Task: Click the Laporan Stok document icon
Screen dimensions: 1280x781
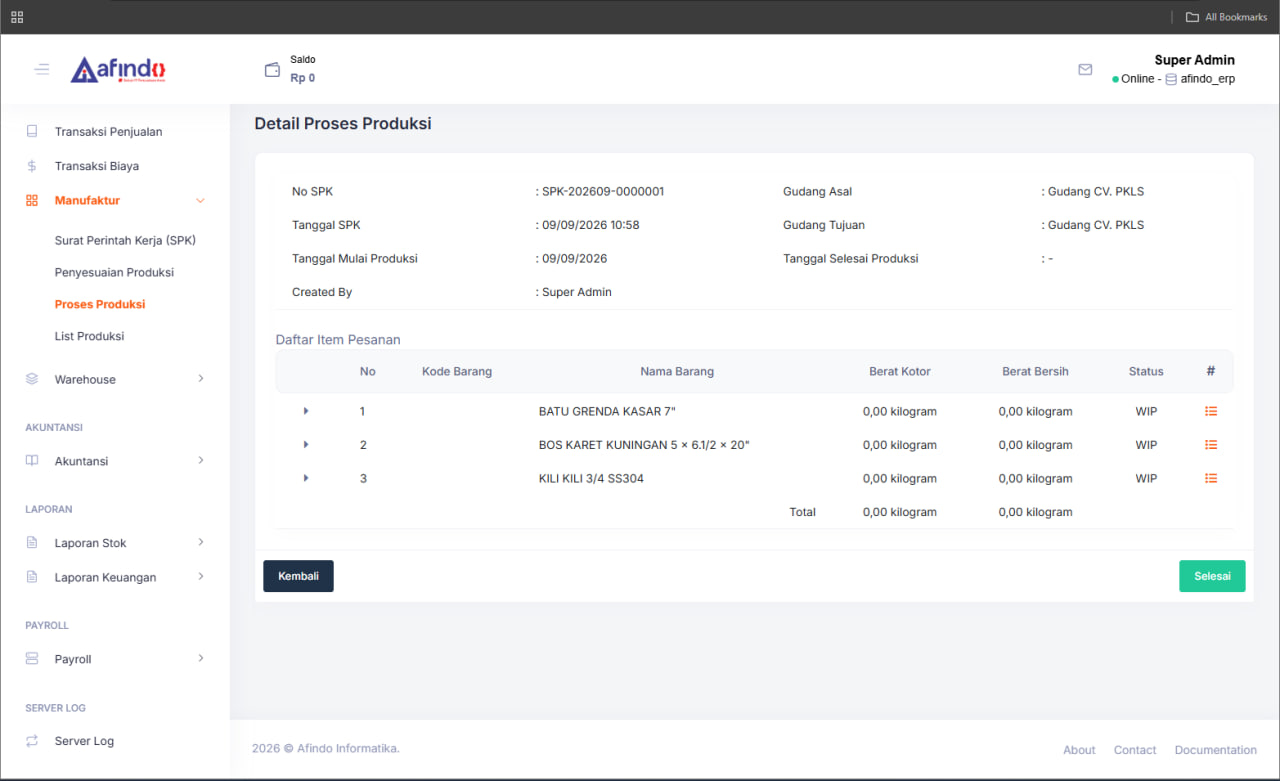Action: [32, 543]
